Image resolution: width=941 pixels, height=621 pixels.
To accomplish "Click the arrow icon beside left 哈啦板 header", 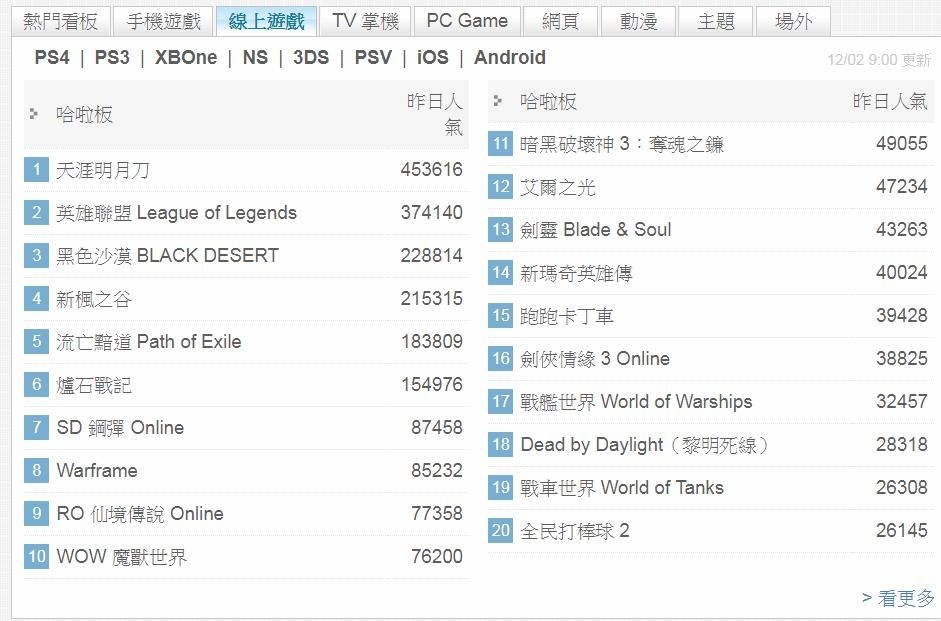I will coord(35,114).
